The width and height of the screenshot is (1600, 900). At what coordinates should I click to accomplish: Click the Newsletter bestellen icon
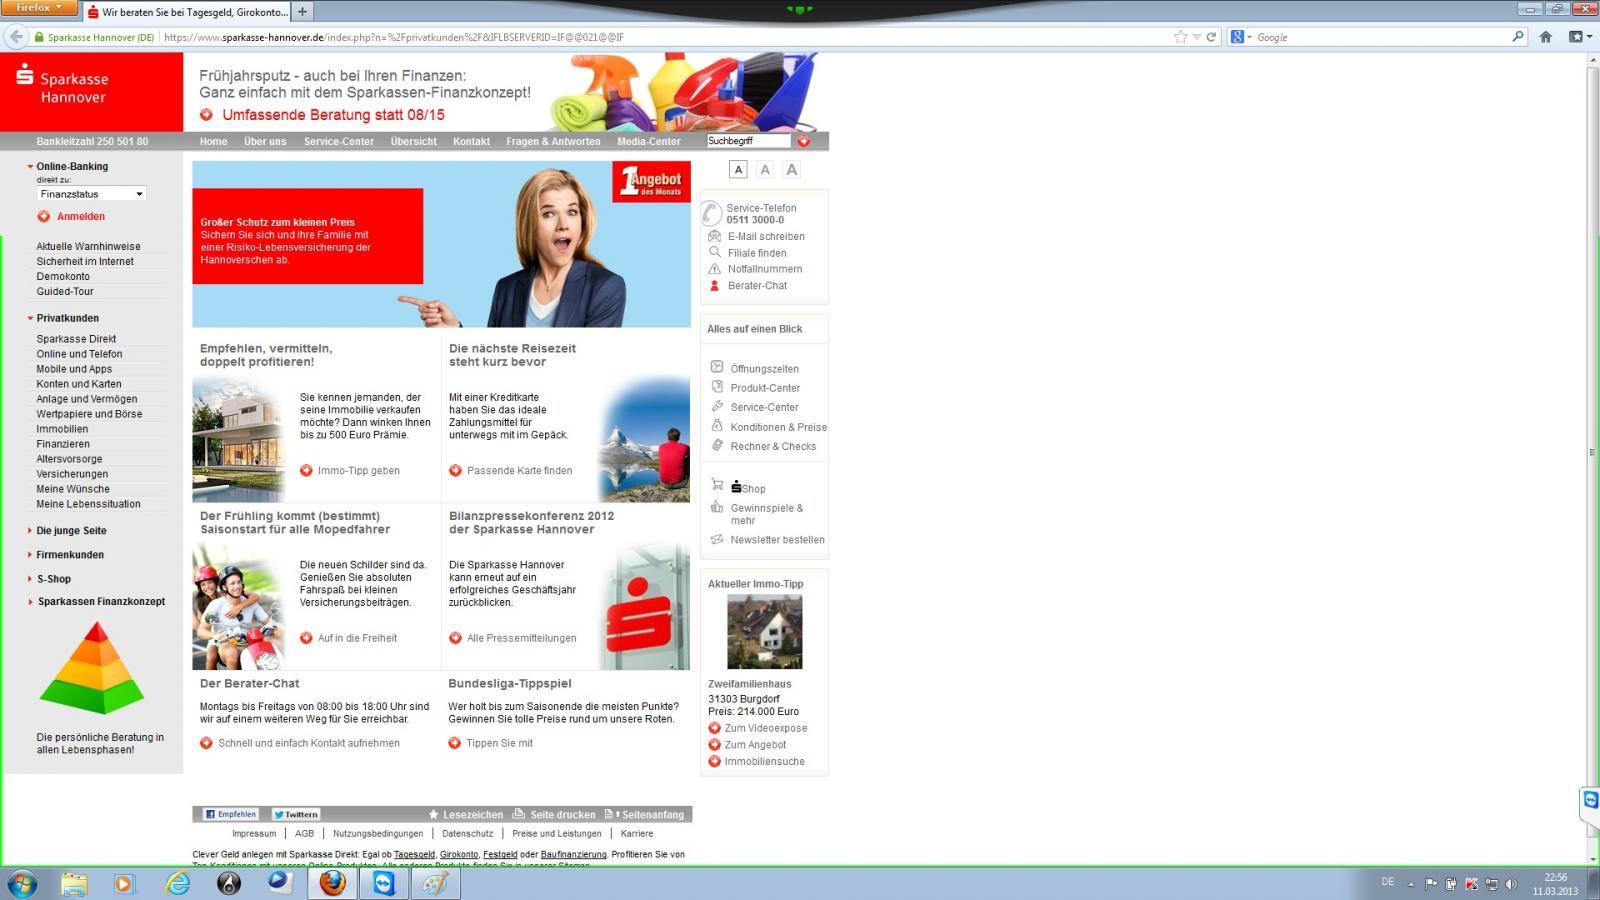click(716, 539)
